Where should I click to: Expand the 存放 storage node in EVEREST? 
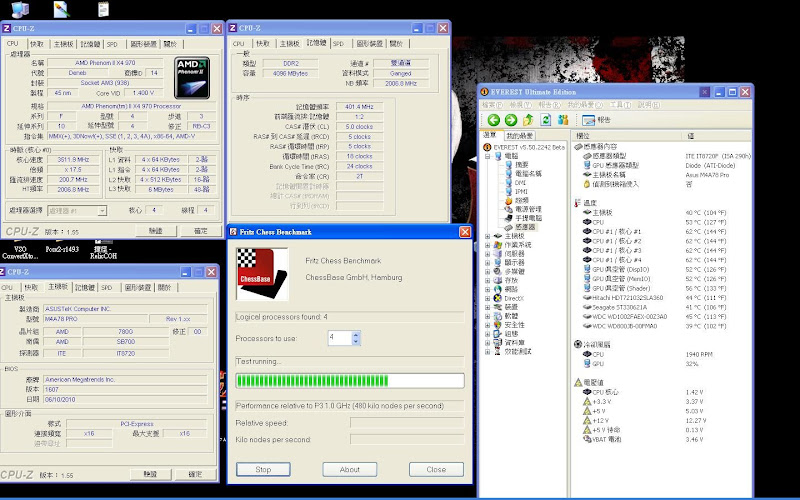[487, 281]
